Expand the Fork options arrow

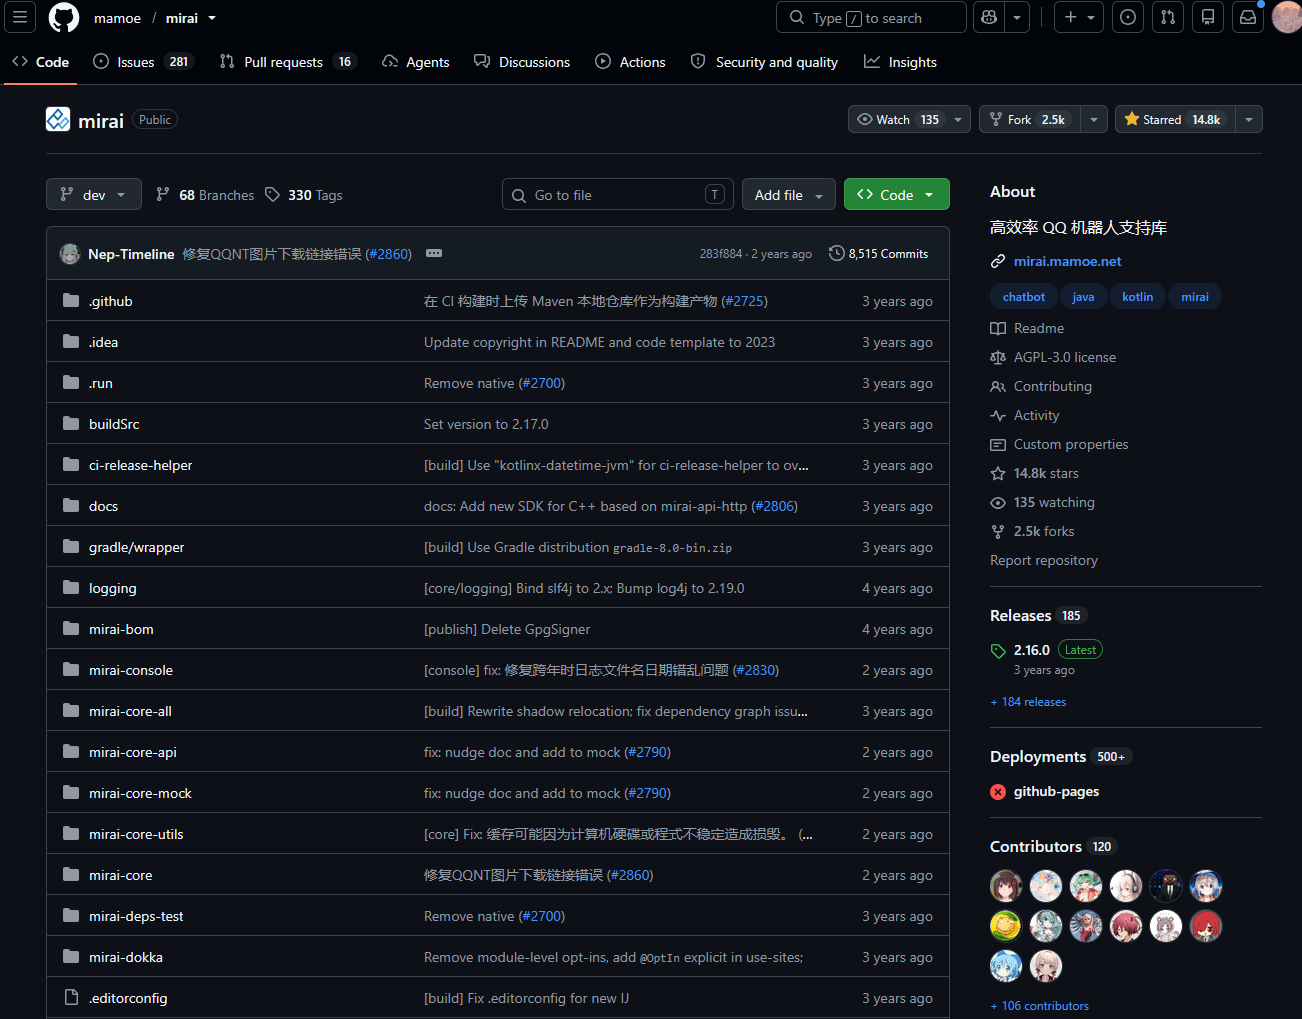coord(1094,119)
